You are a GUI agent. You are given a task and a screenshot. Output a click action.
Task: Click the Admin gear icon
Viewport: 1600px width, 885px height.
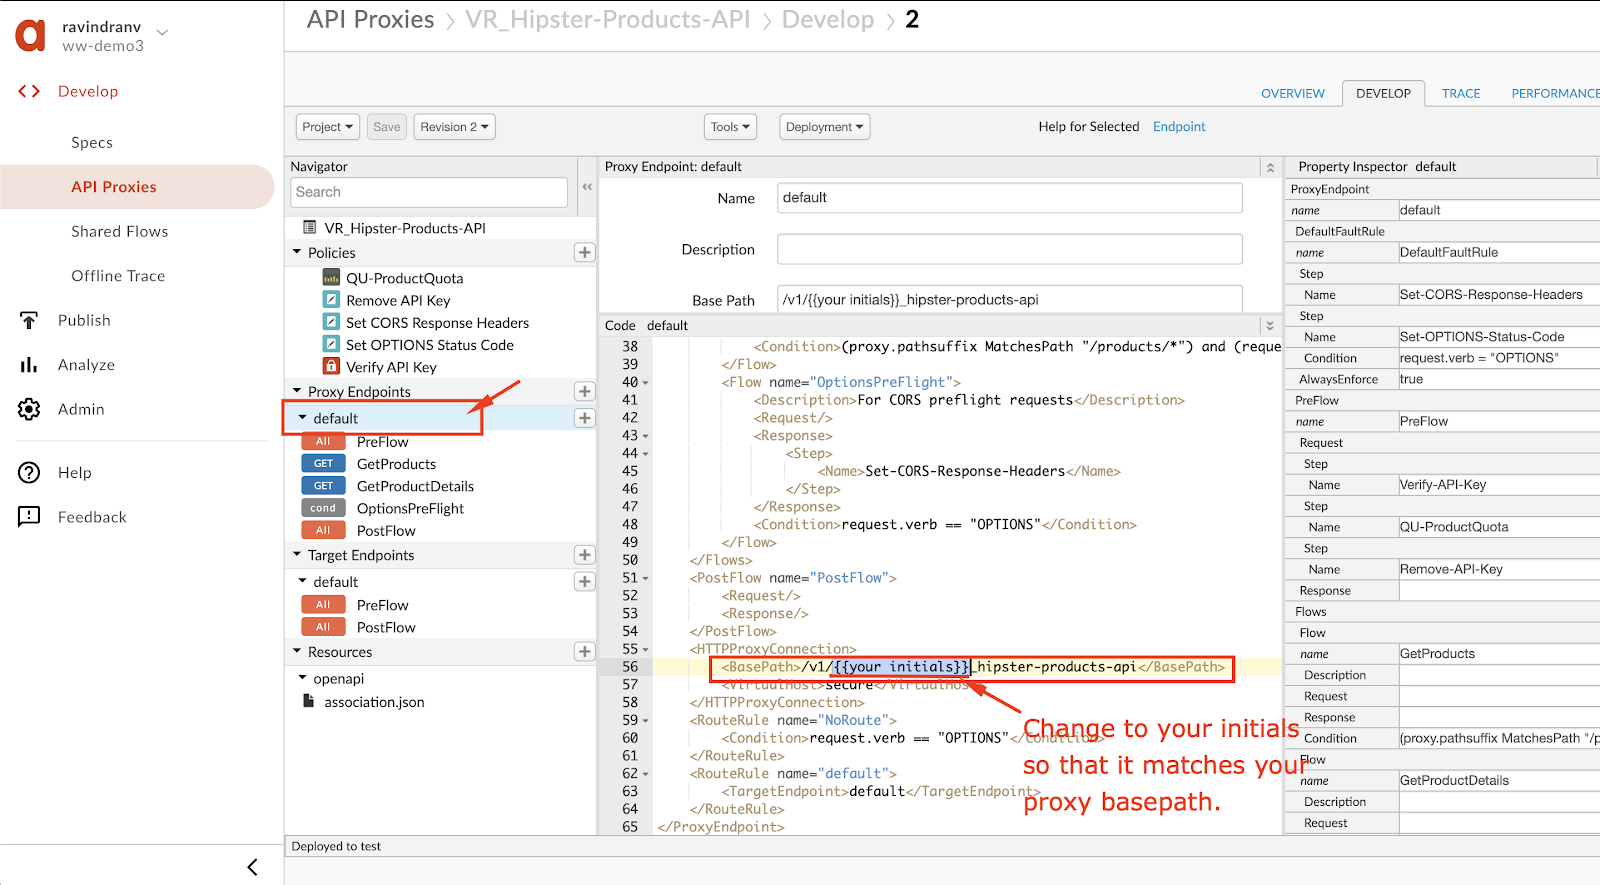pyautogui.click(x=29, y=409)
